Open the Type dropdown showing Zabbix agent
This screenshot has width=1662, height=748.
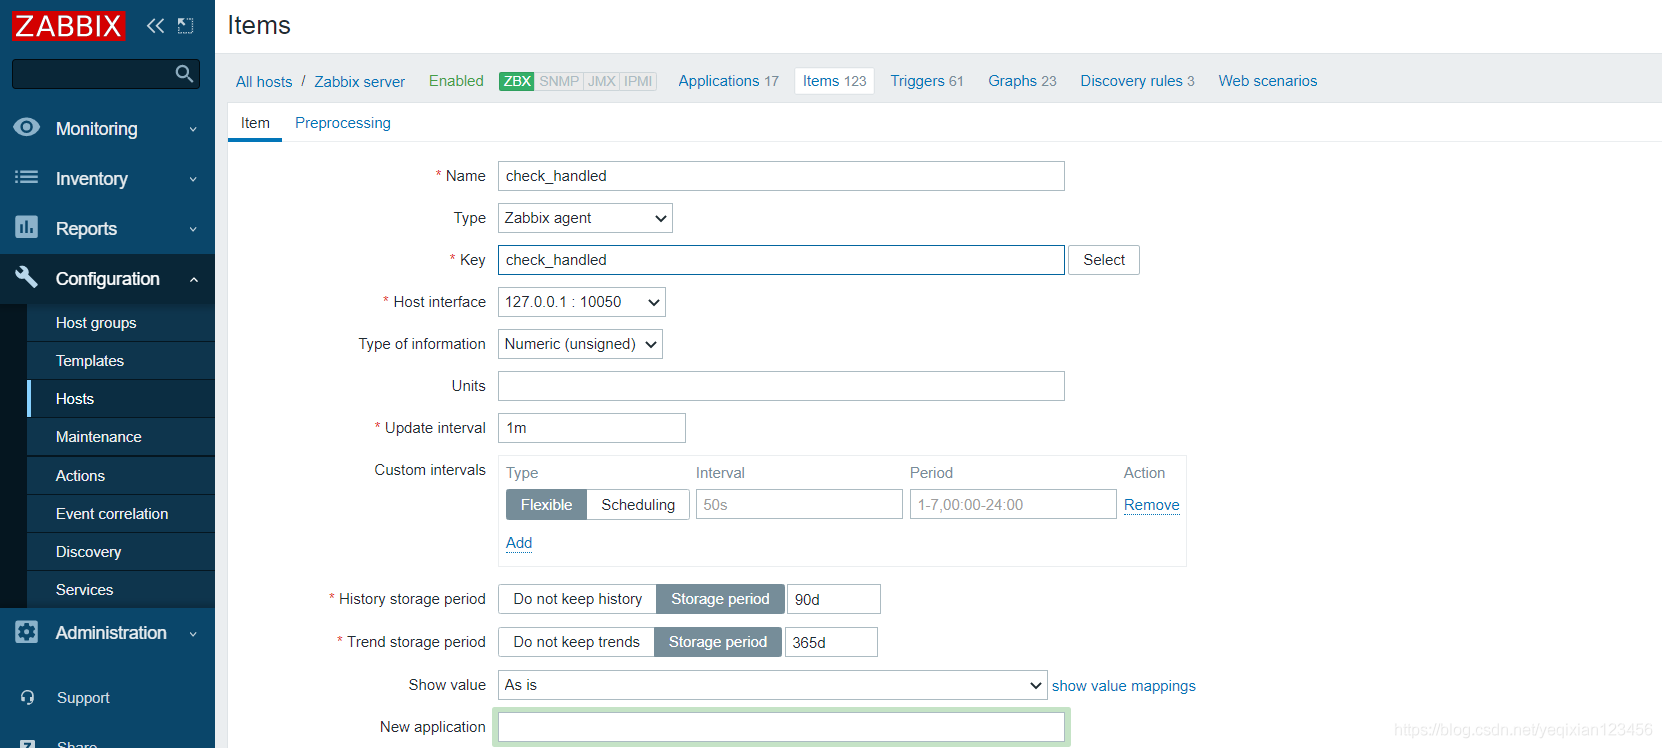(x=585, y=218)
